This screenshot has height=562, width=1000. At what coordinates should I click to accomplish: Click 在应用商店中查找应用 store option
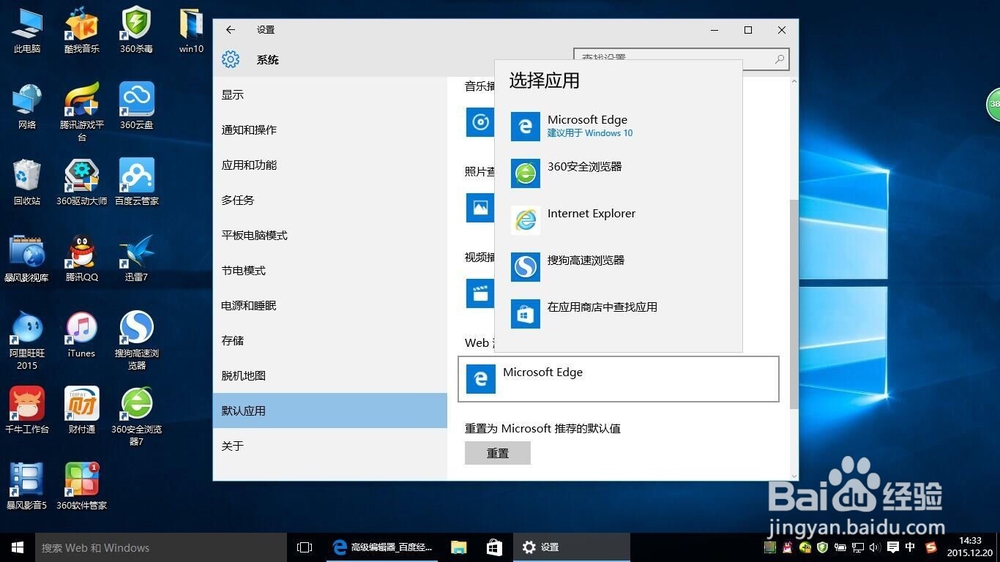618,314
